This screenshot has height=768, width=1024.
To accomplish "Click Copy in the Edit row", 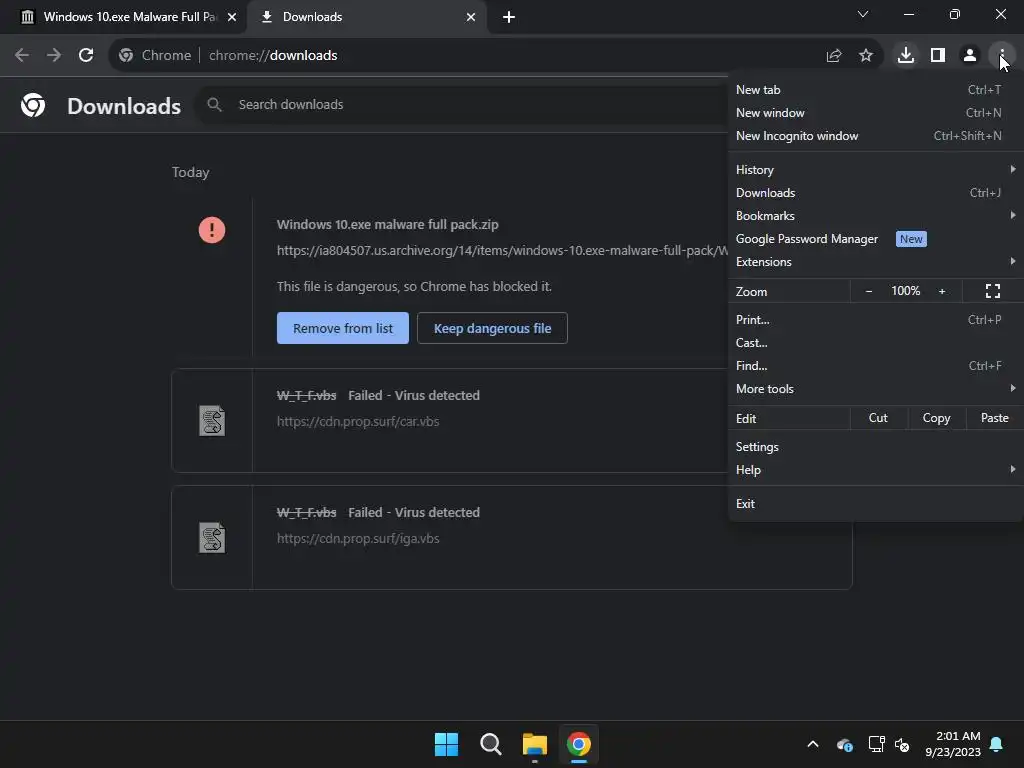I will click(936, 418).
